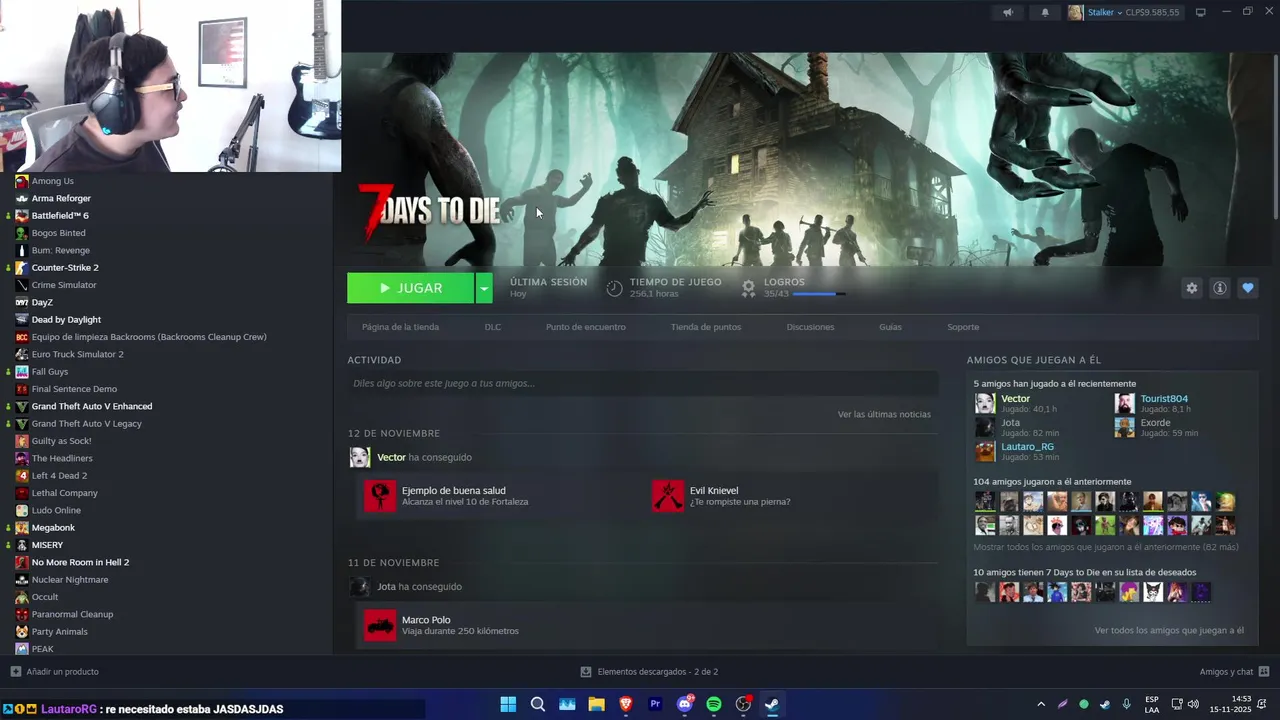1280x720 pixels.
Task: Open Ver las últimas noticias link
Action: 884,414
